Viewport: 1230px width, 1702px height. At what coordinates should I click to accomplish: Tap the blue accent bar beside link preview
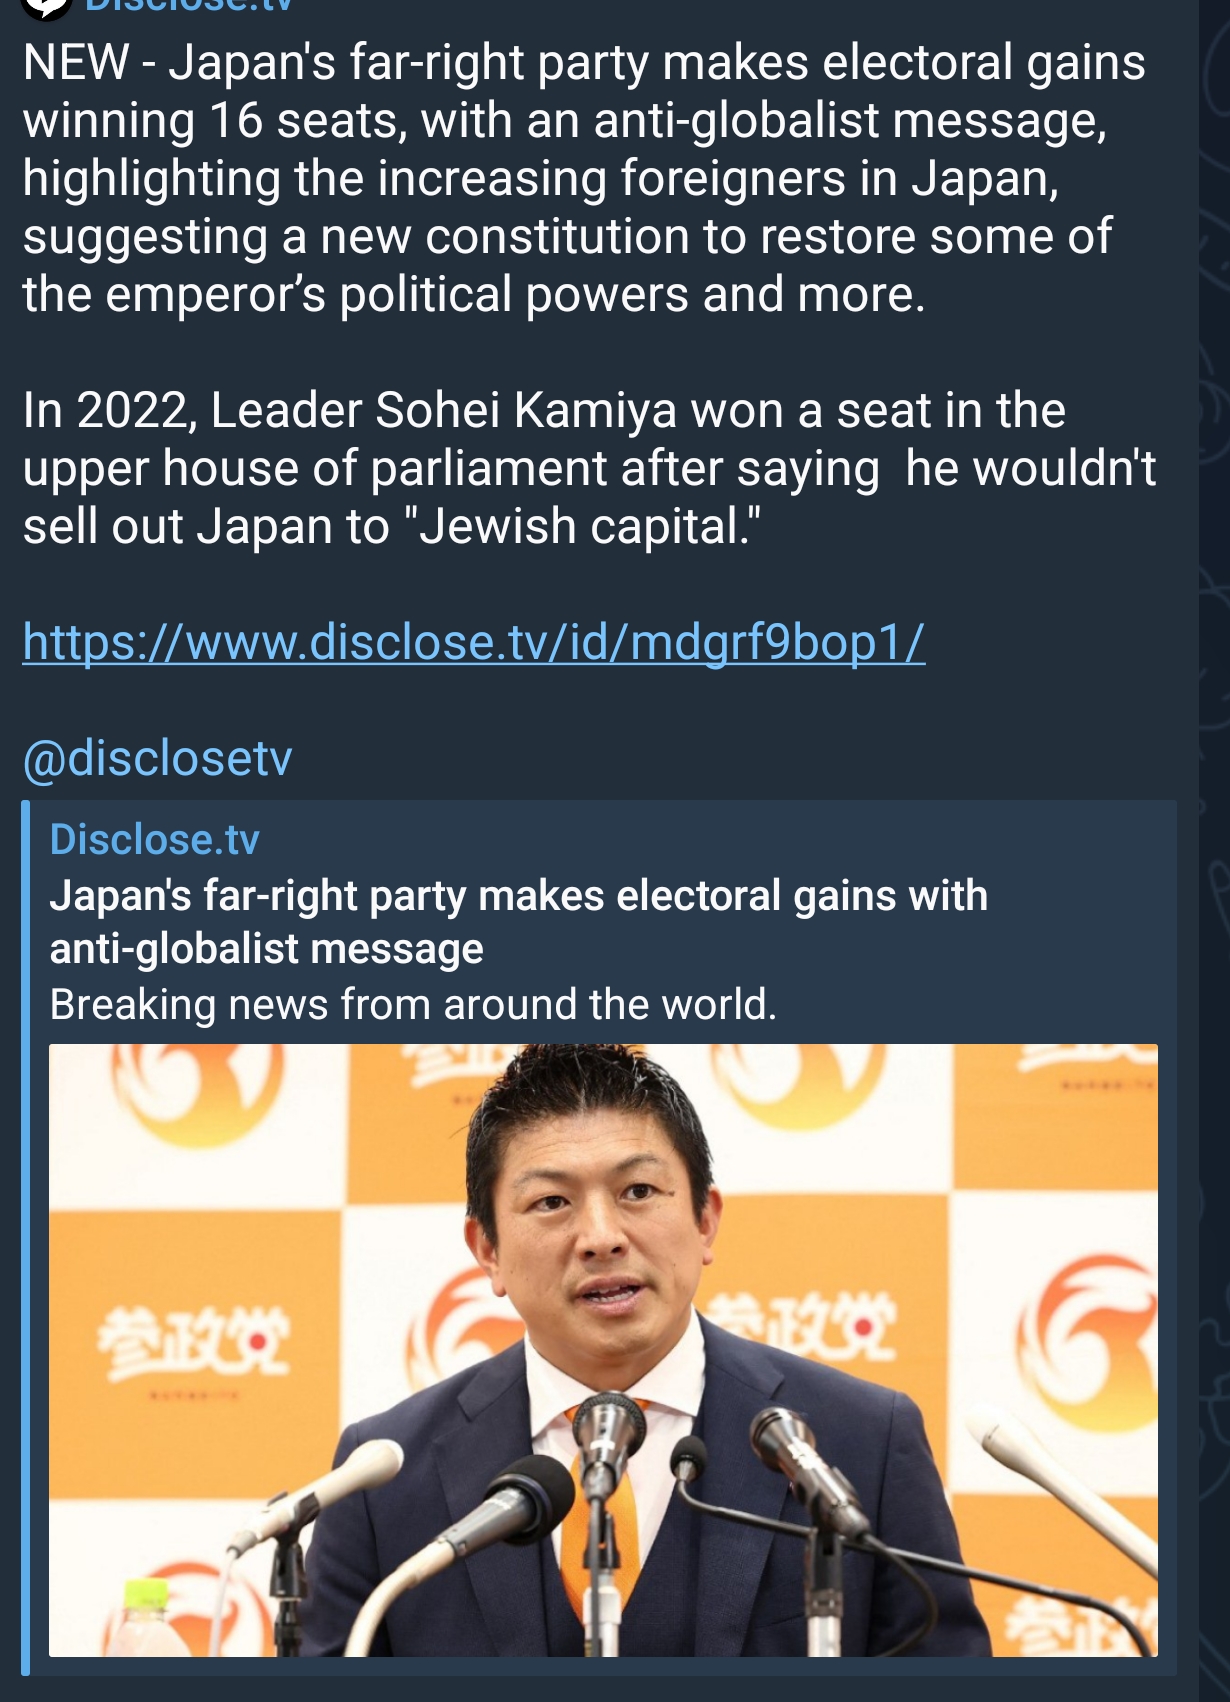point(26,1237)
